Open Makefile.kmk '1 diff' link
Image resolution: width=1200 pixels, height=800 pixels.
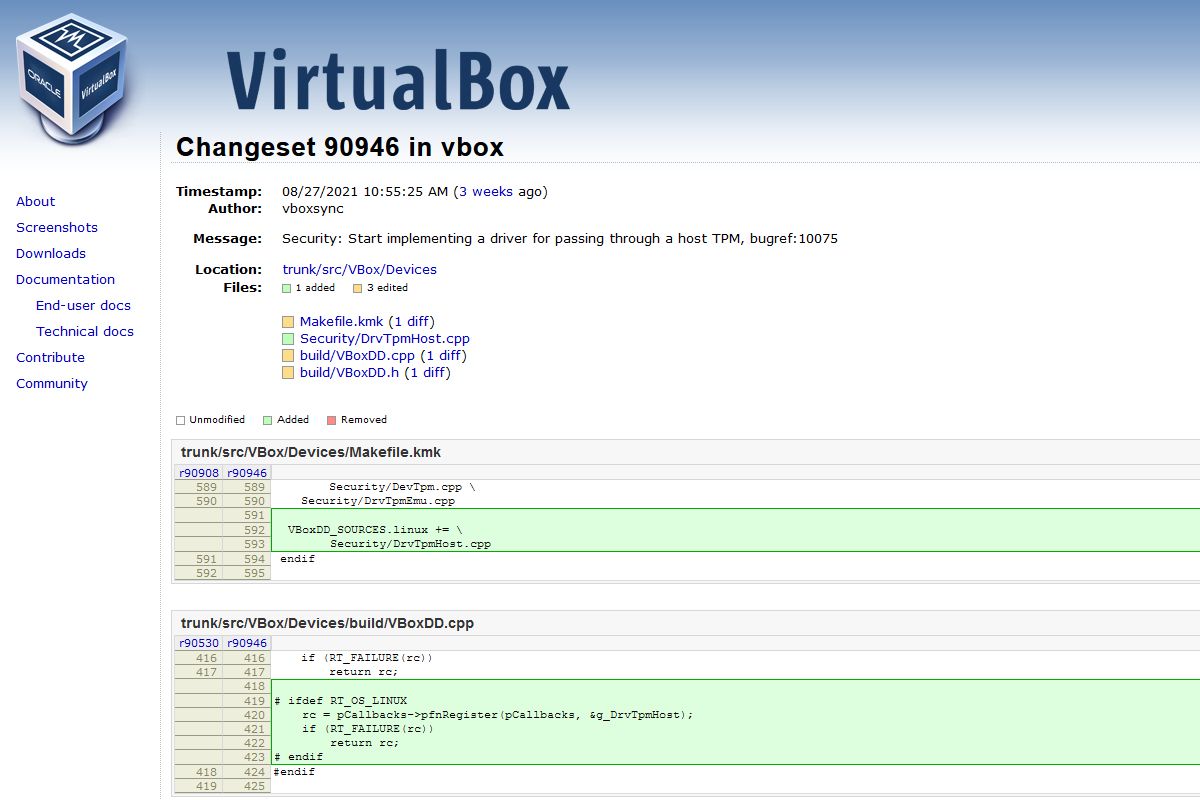pyautogui.click(x=412, y=322)
